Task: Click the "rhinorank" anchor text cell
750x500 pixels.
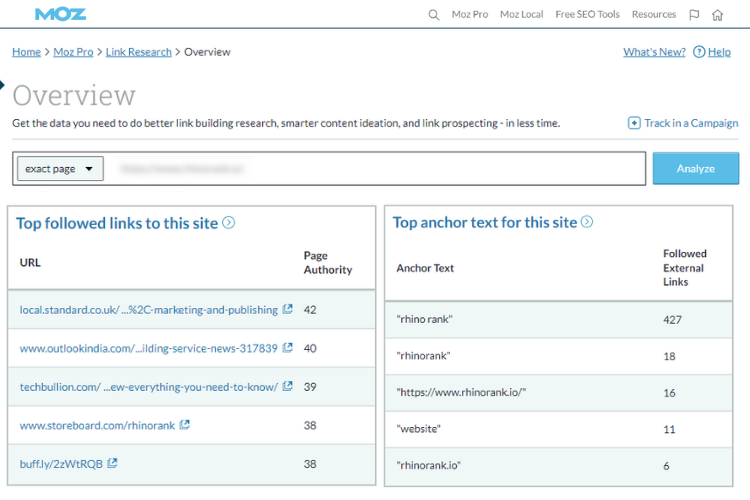Action: 423,356
